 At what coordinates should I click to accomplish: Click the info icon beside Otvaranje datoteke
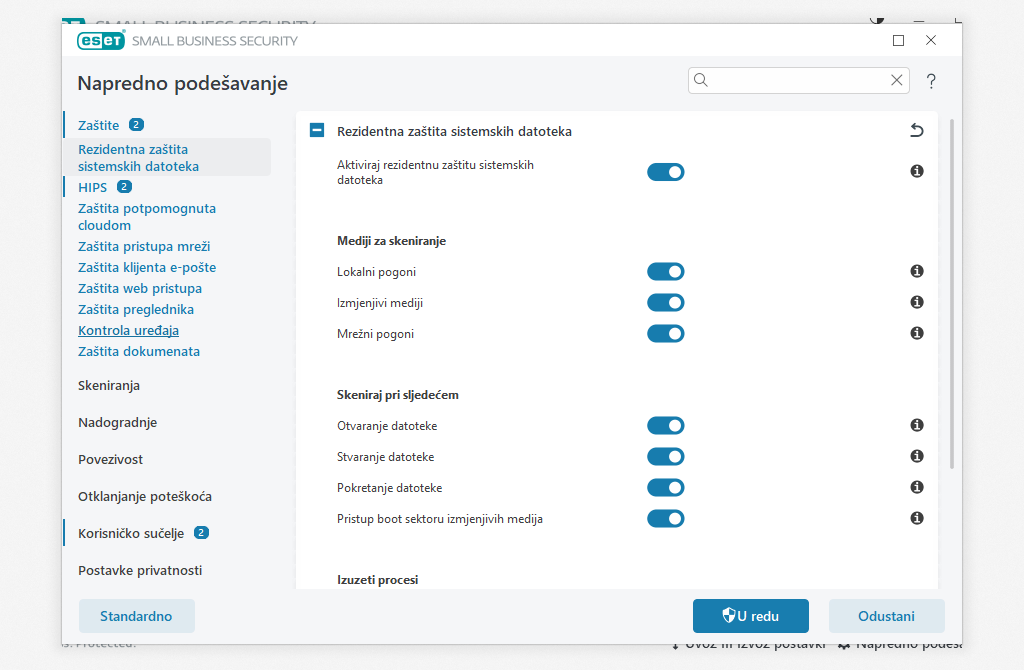(x=916, y=425)
